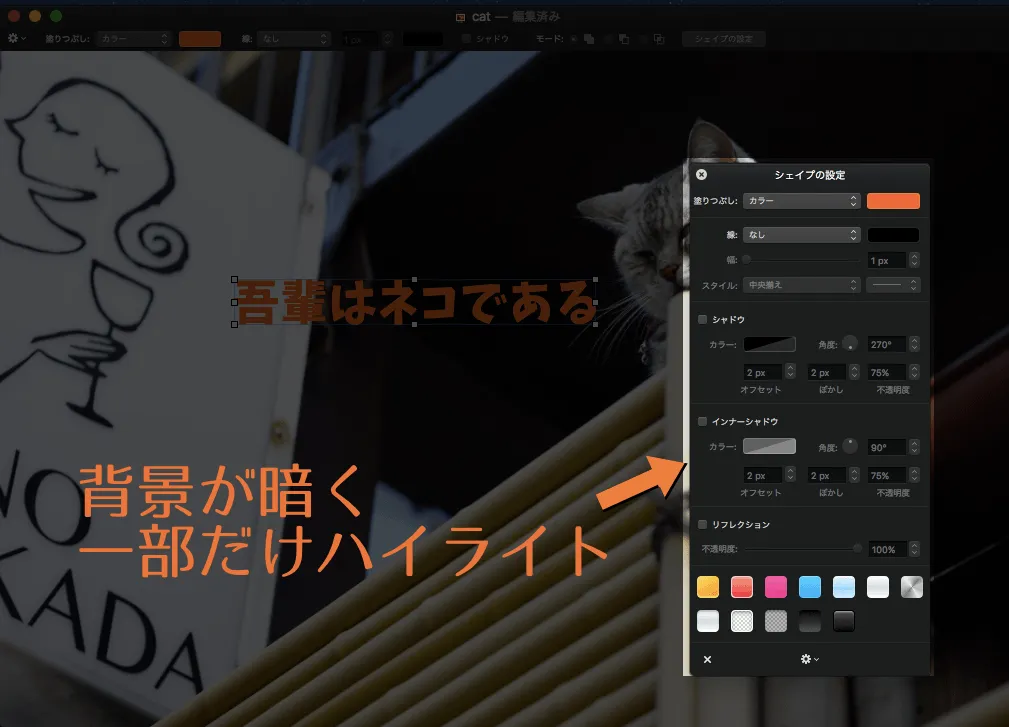Click the シェイプの設定 toolbar button
The image size is (1009, 727).
click(x=723, y=39)
